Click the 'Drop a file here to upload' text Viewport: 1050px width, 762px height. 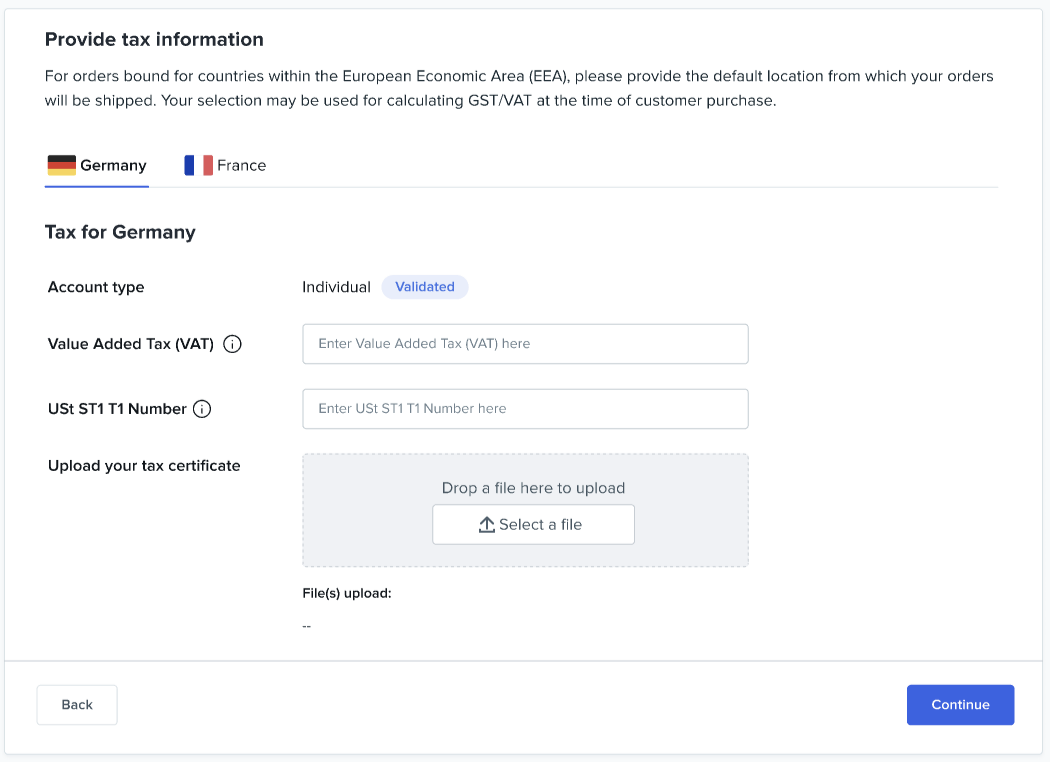pyautogui.click(x=533, y=488)
